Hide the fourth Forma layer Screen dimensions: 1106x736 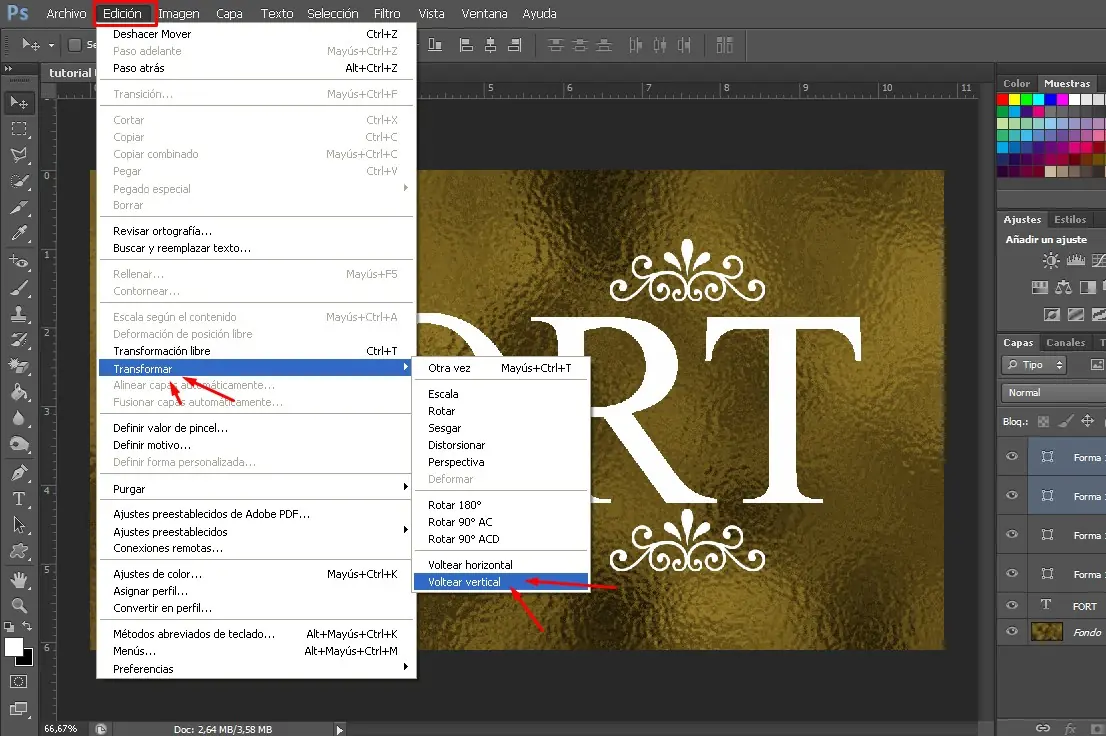[x=1011, y=573]
